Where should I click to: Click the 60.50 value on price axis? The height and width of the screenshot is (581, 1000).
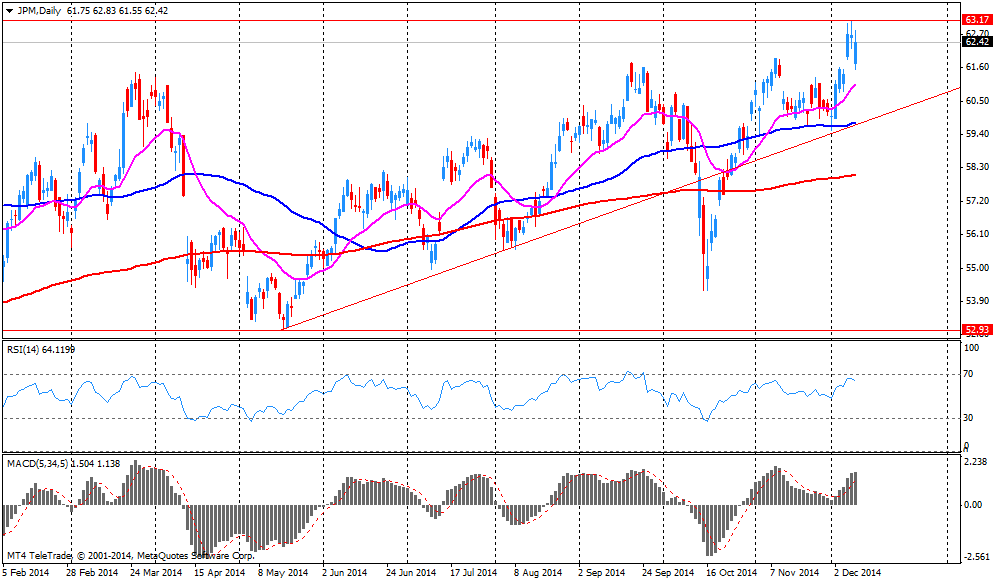[x=975, y=100]
